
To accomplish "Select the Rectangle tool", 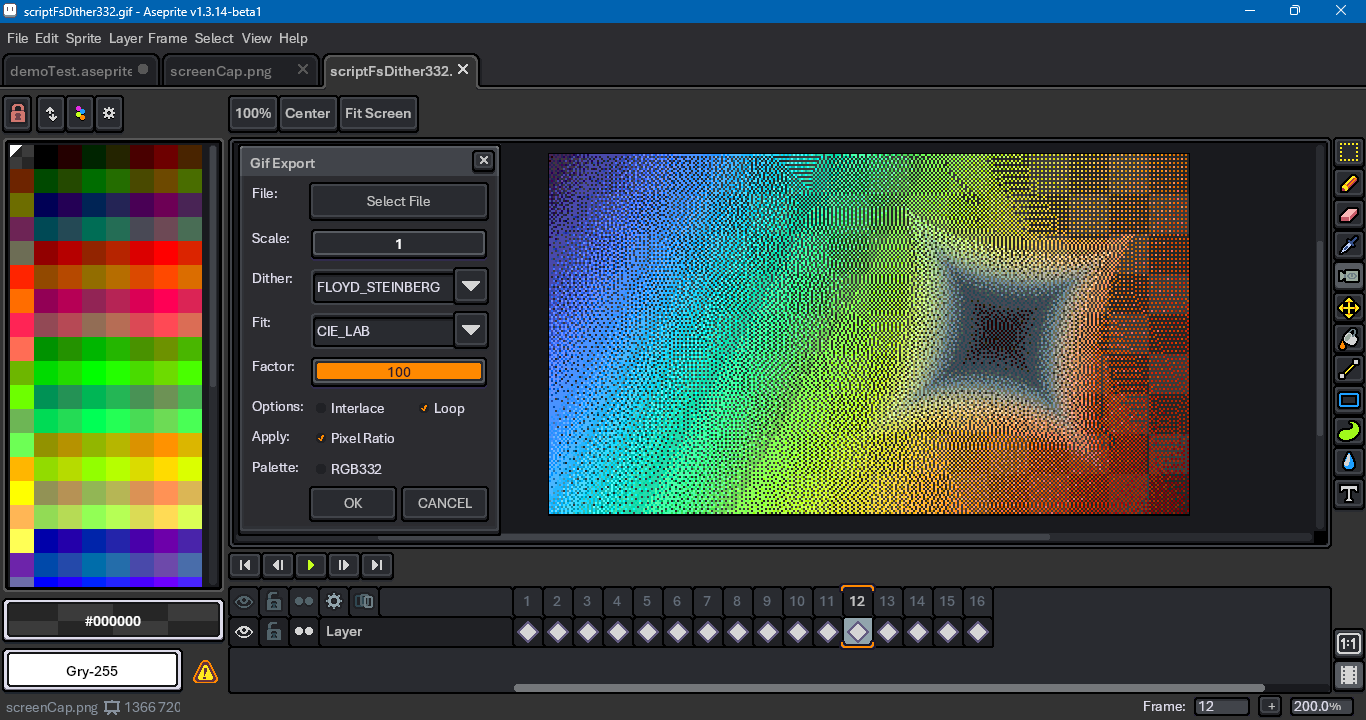I will pyautogui.click(x=1348, y=400).
